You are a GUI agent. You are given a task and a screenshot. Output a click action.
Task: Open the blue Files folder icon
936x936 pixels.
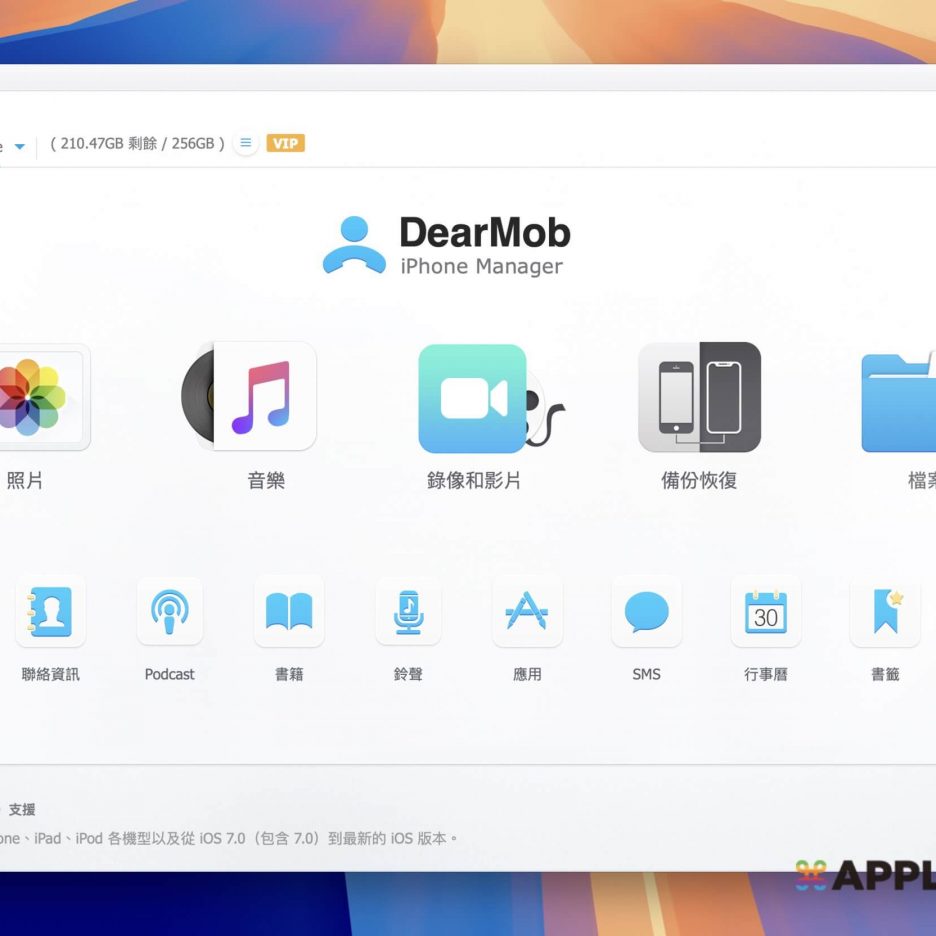tap(899, 402)
